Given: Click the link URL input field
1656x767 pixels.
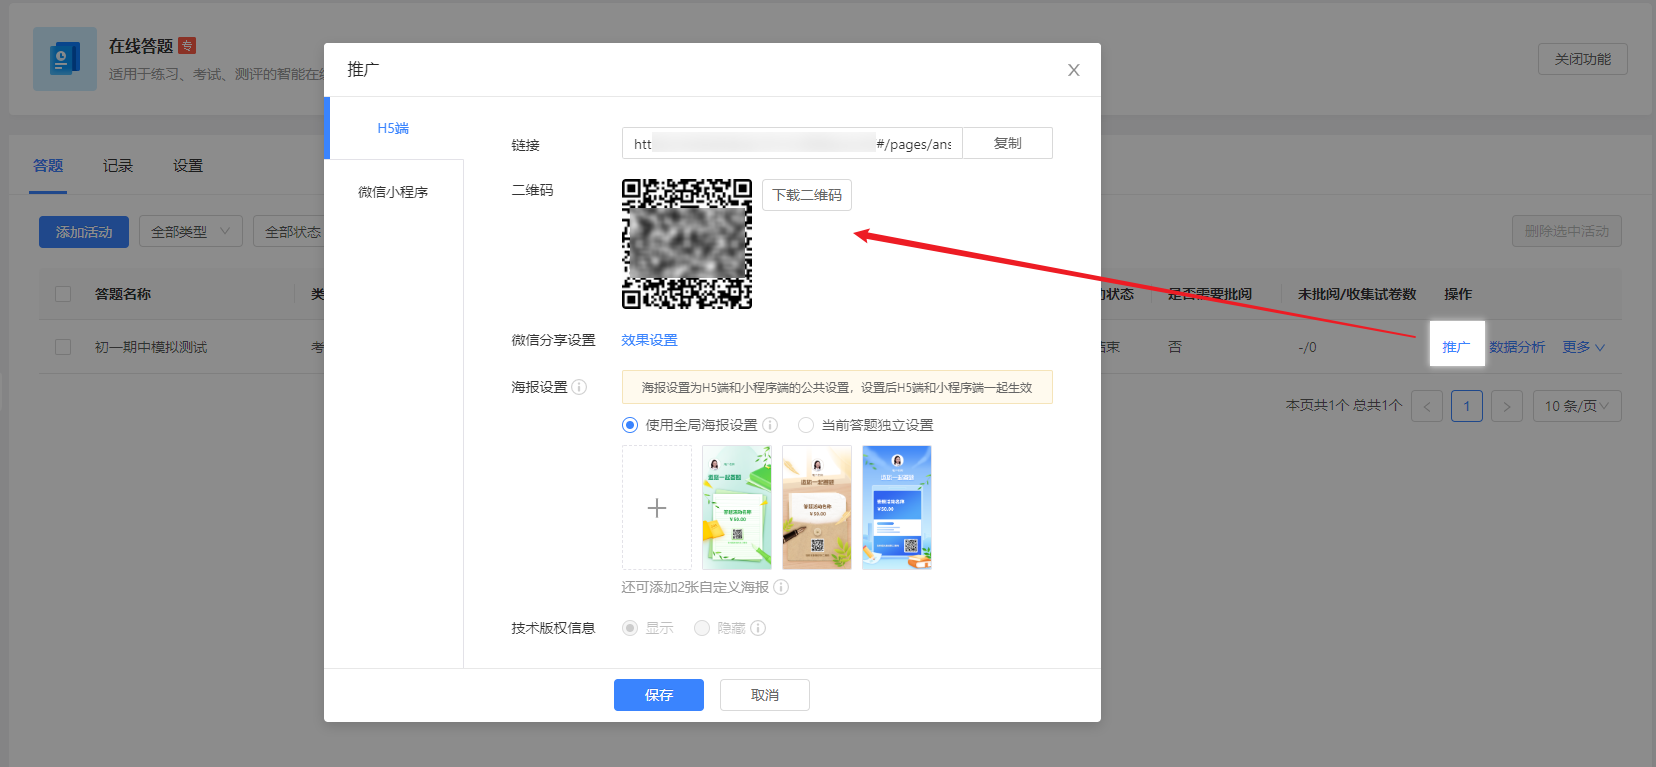Looking at the screenshot, I should (x=792, y=143).
